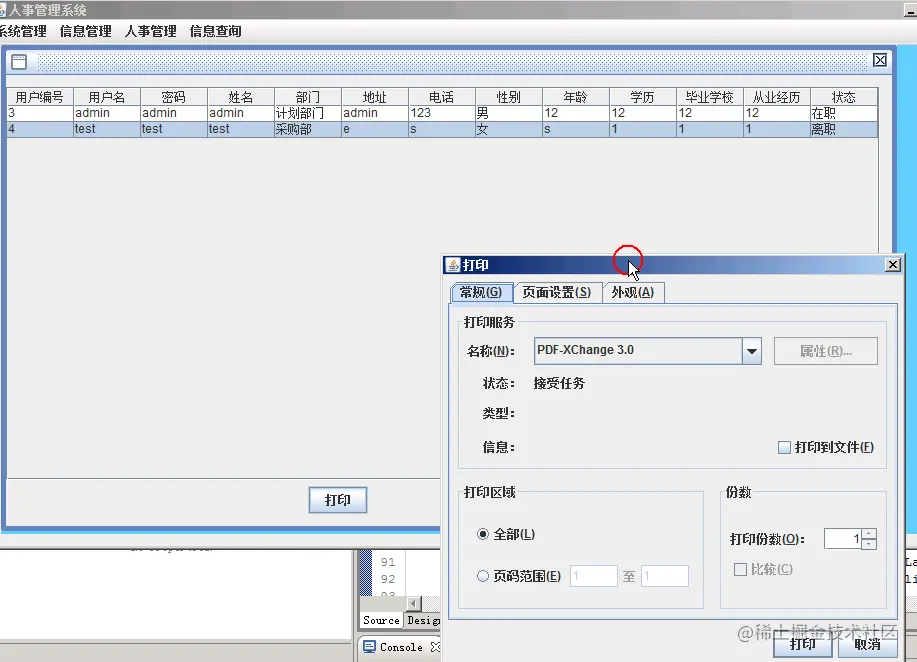Click the starting page number input field

[x=594, y=575]
